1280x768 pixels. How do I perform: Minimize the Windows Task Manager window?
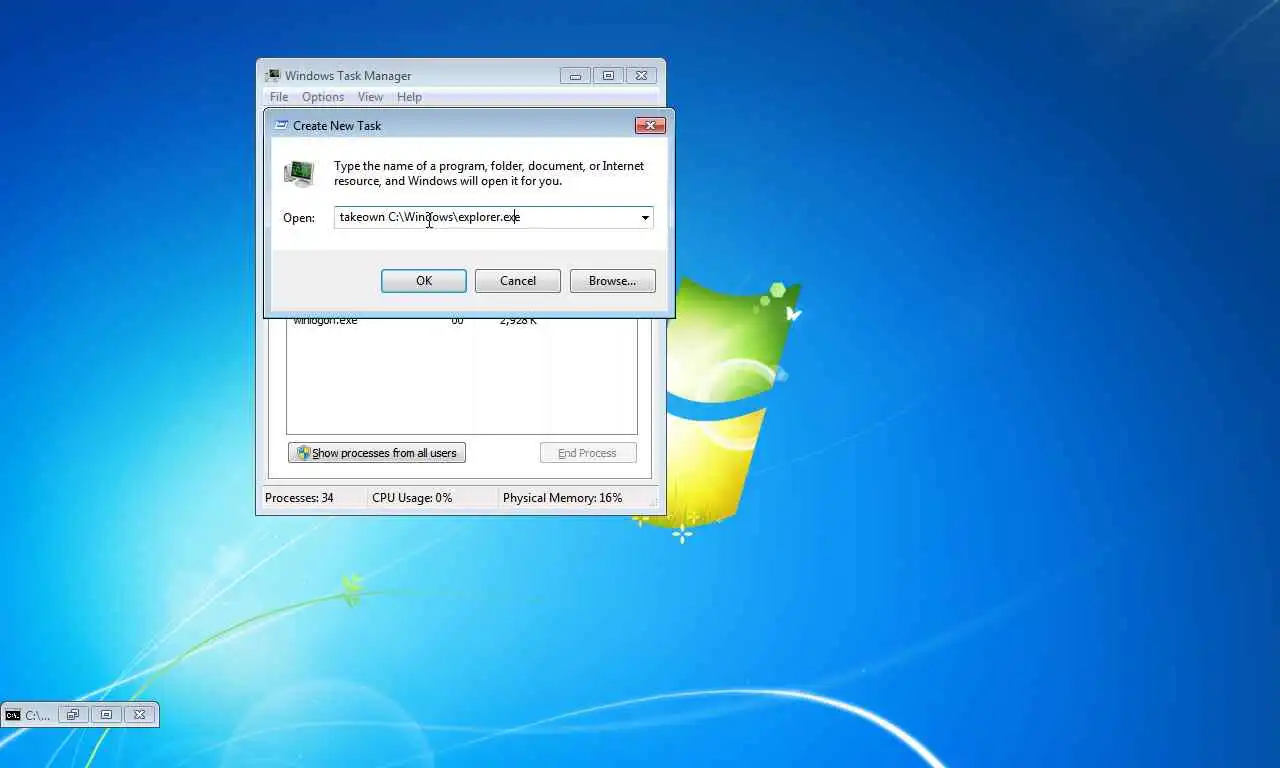click(x=575, y=75)
